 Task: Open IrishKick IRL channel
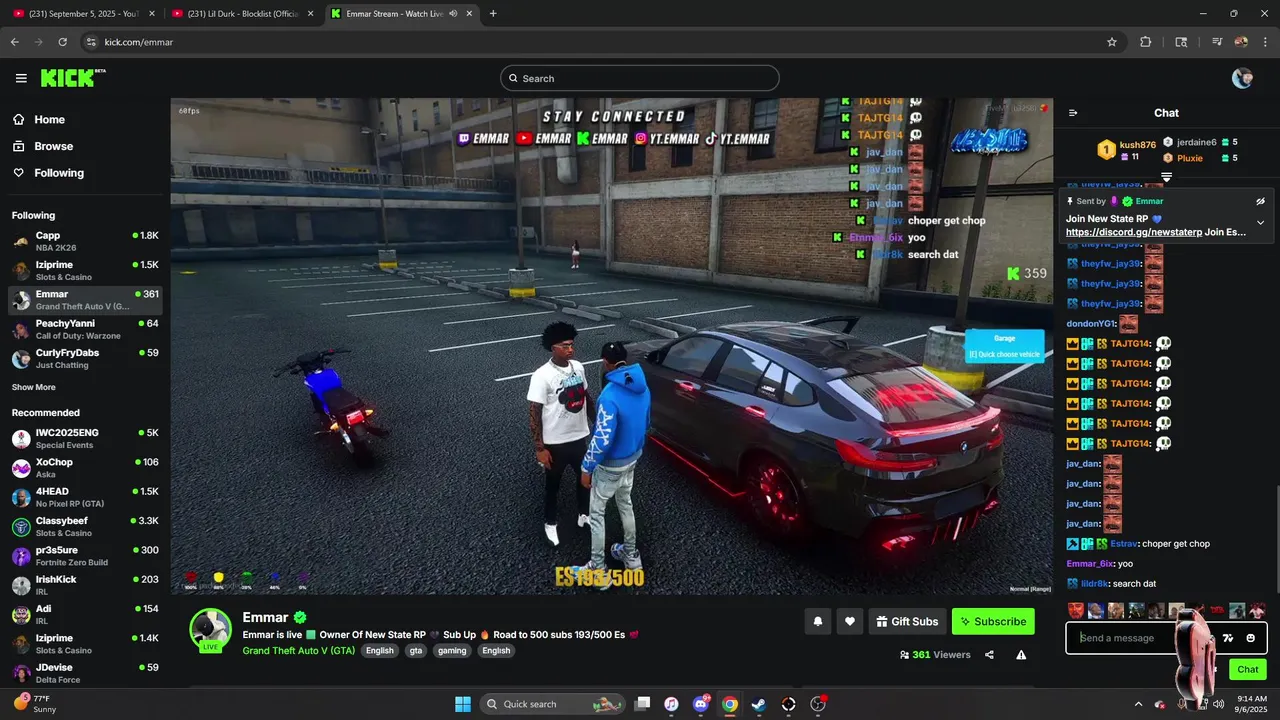[x=85, y=585]
